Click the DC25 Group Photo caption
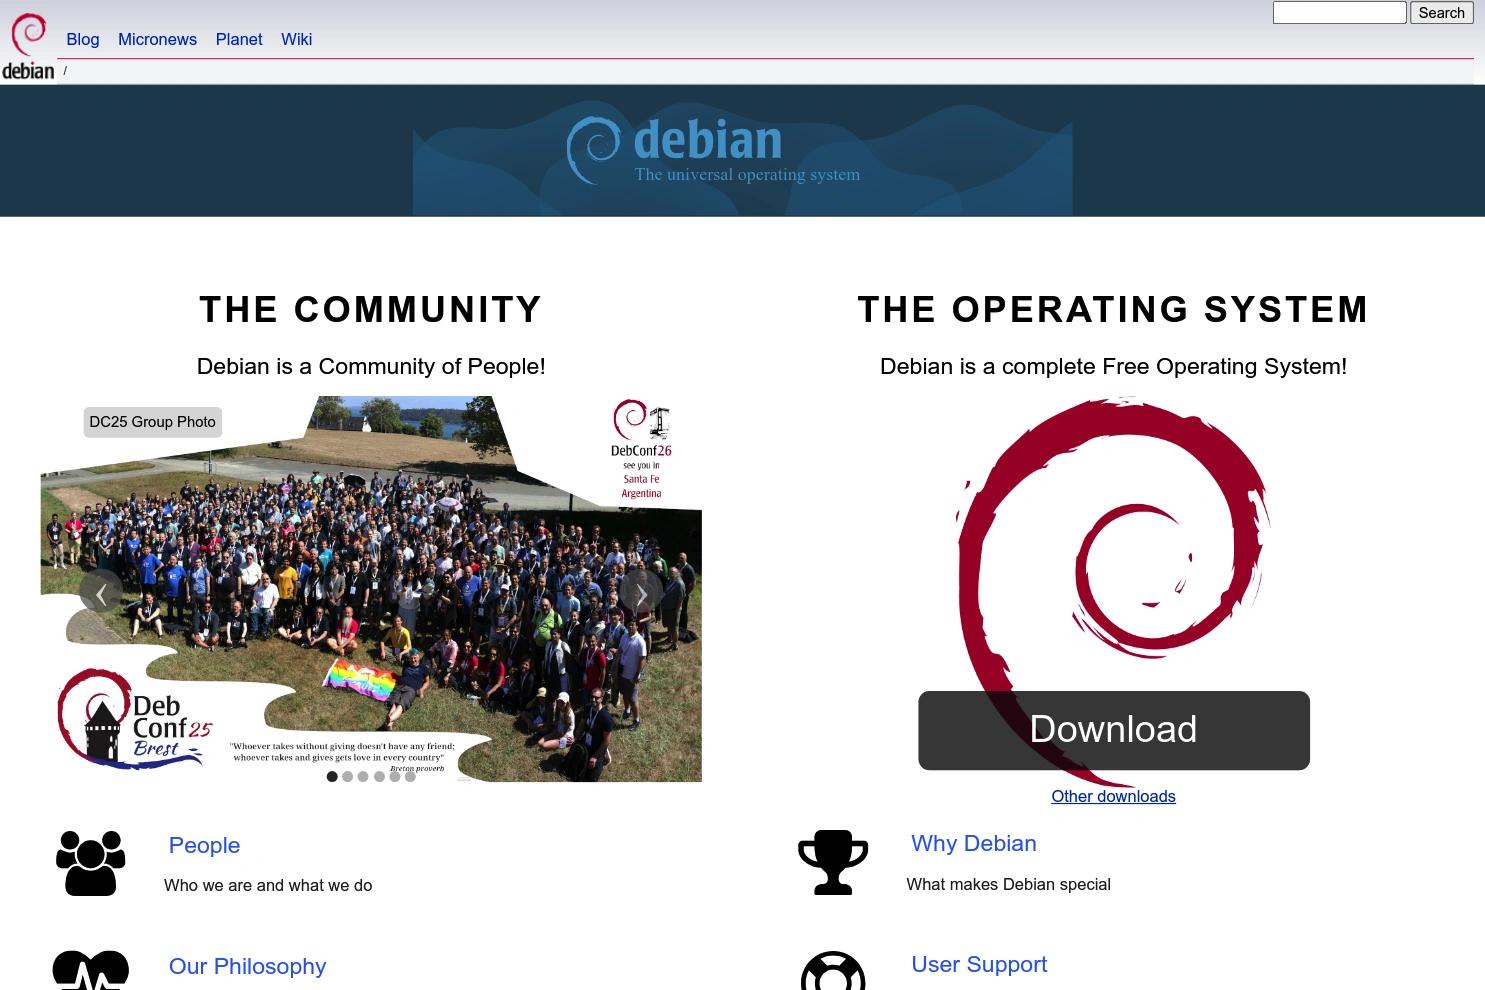The height and width of the screenshot is (990, 1485). point(152,422)
